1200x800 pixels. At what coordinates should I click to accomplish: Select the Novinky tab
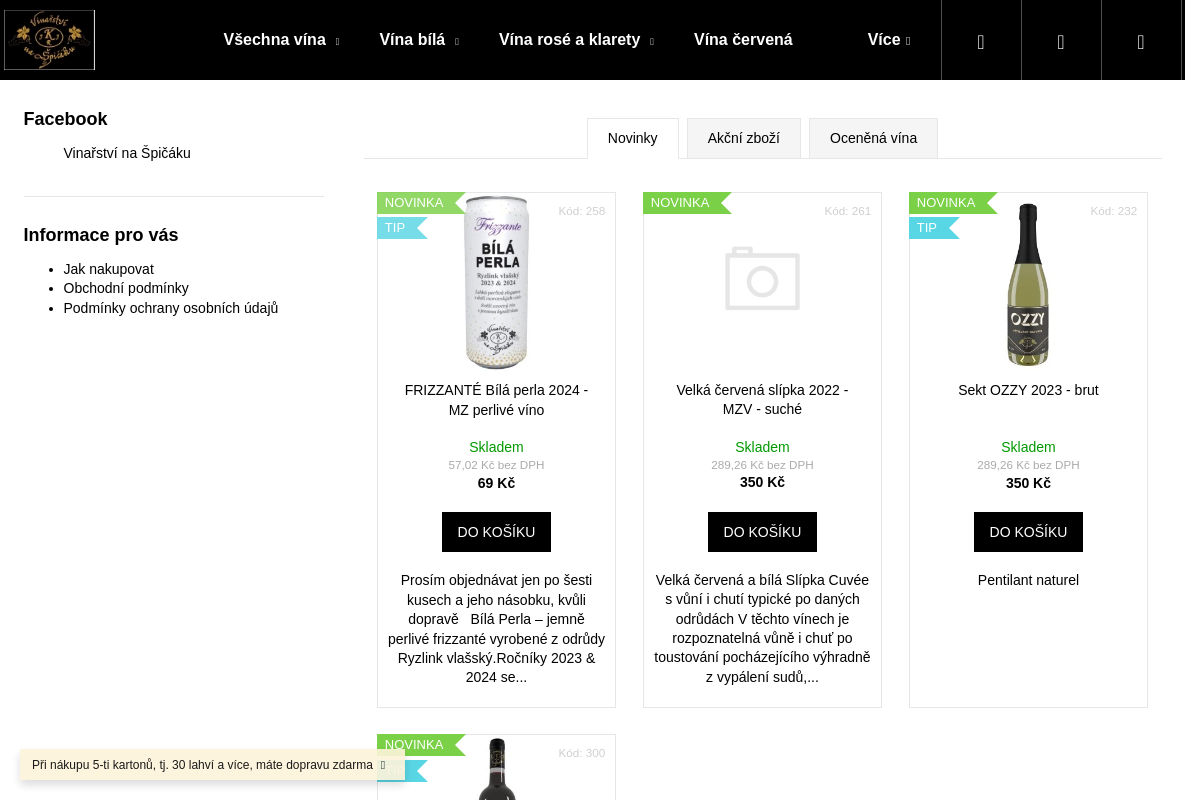point(633,138)
